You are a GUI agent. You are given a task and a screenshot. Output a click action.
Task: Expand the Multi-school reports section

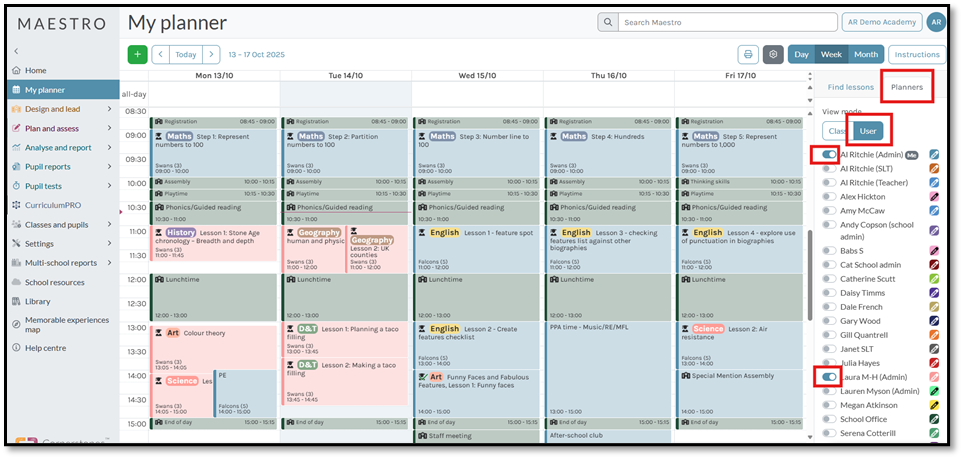pyautogui.click(x=110, y=263)
